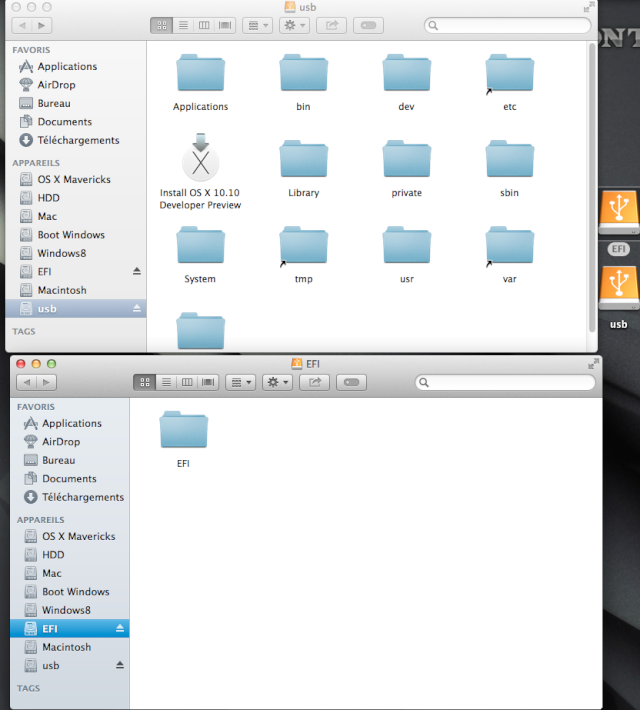Go back in EFI window
This screenshot has height=710, width=640.
pyautogui.click(x=27, y=382)
